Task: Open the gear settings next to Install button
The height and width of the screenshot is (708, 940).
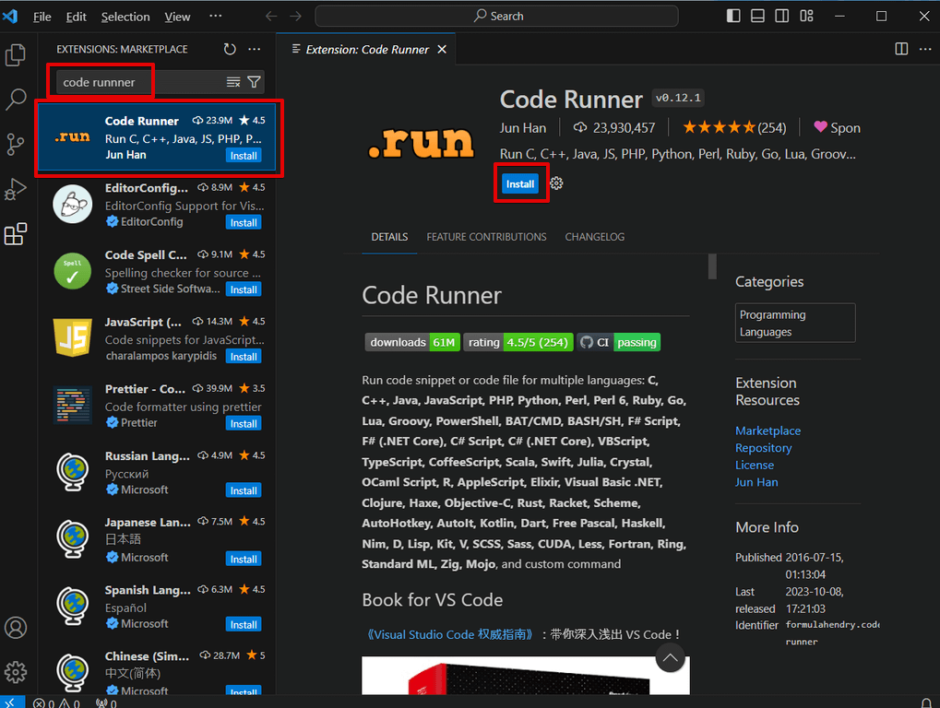Action: (556, 184)
